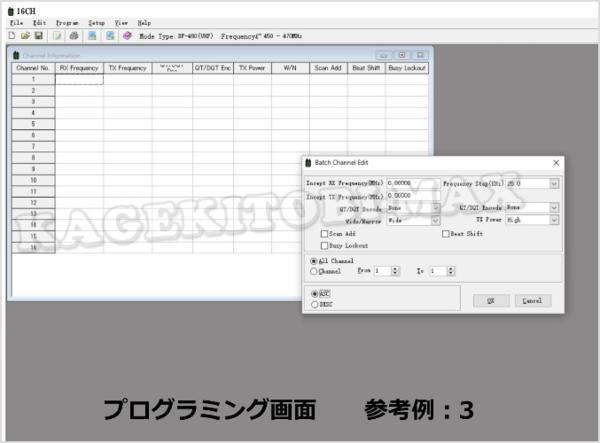Click the RX Frequency column header
The height and width of the screenshot is (443, 600).
[80, 68]
